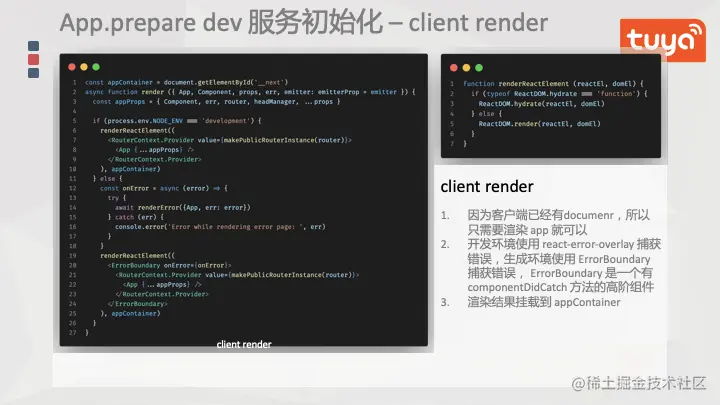
Task: Click code line 19 'renderReactElement(('
Action: [x=137, y=256]
